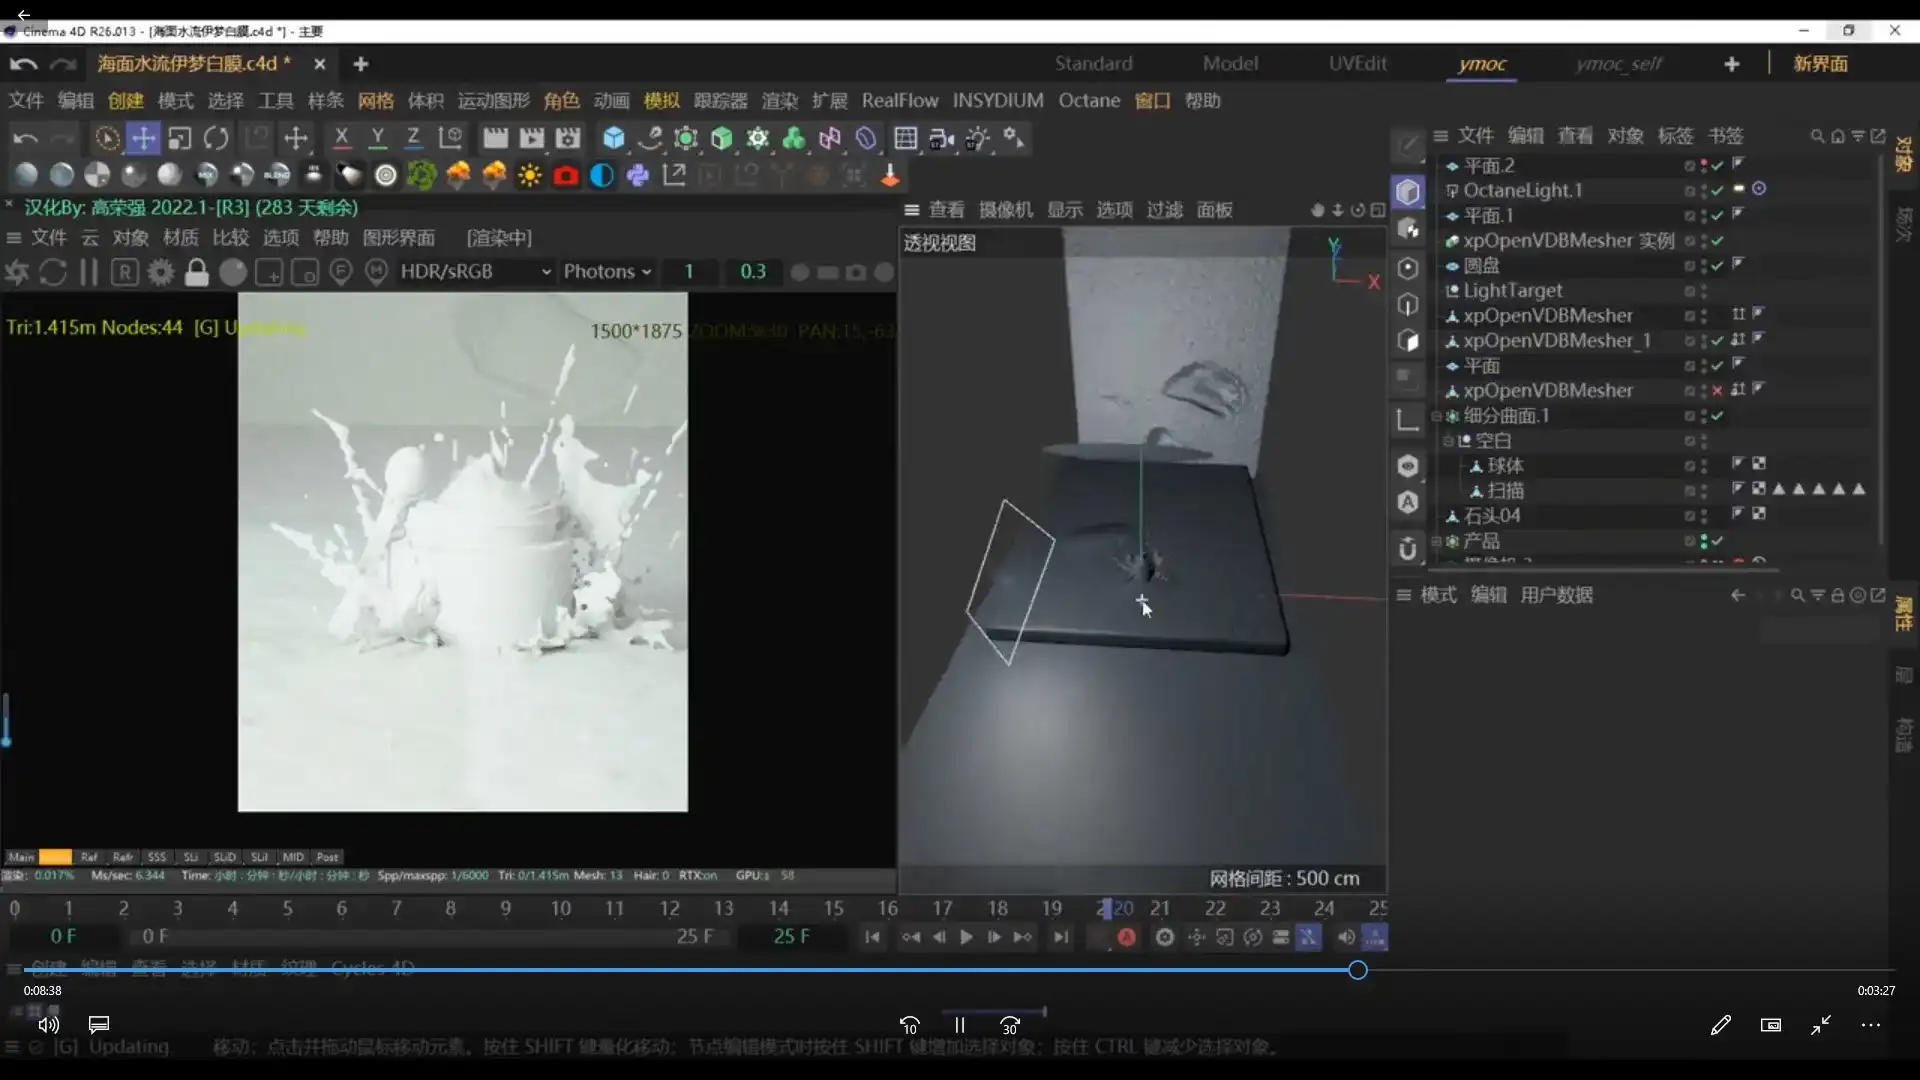This screenshot has height=1080, width=1920.
Task: Open the HDR/sRGB color space dropdown
Action: pos(475,272)
